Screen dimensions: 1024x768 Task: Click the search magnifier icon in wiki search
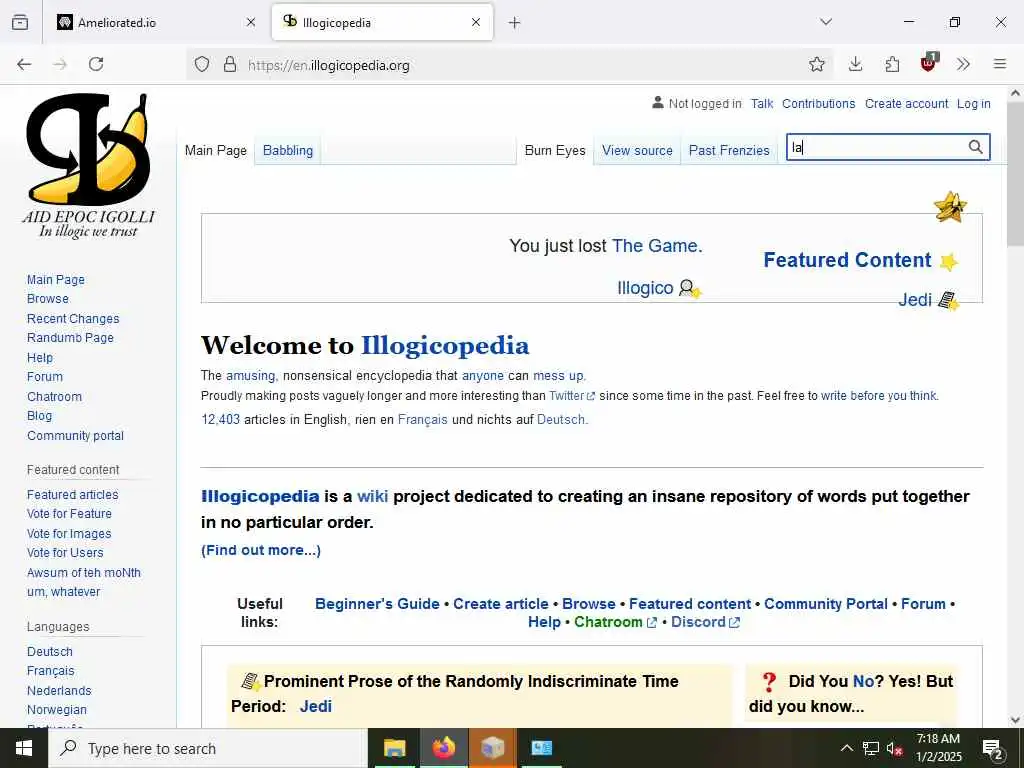pos(975,147)
